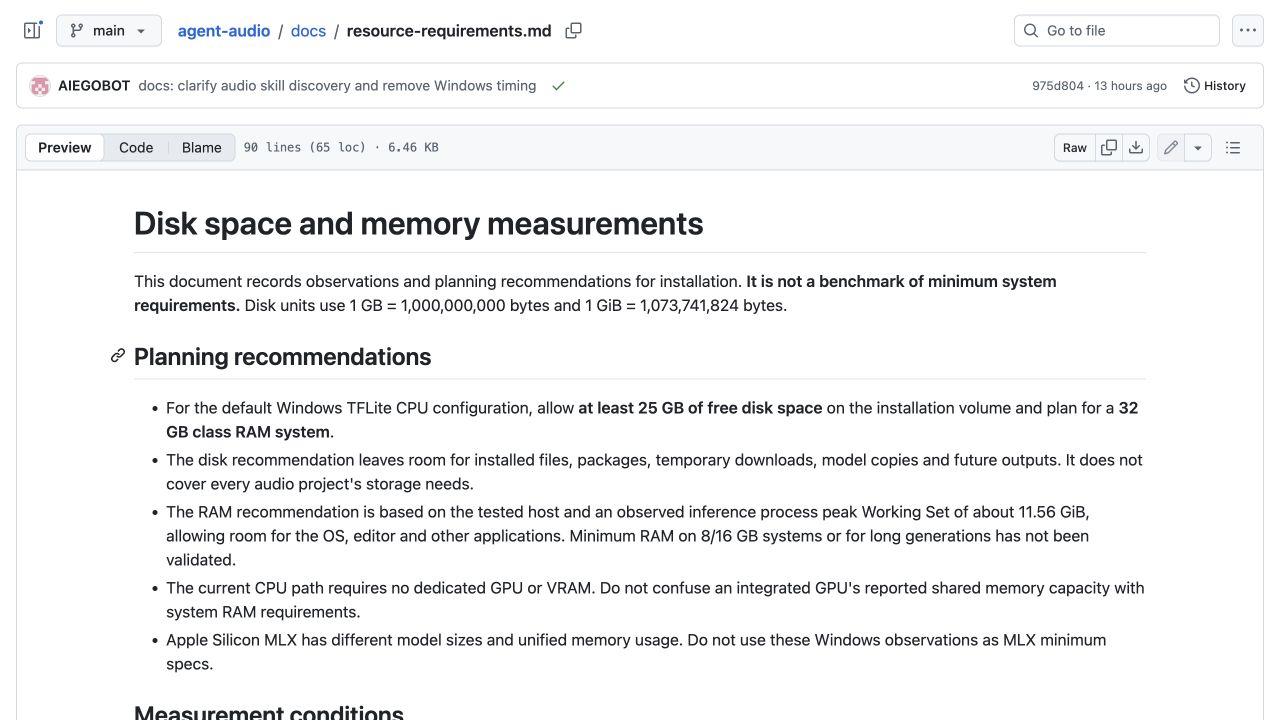View the file History
Image resolution: width=1280 pixels, height=720 pixels.
(x=1215, y=86)
